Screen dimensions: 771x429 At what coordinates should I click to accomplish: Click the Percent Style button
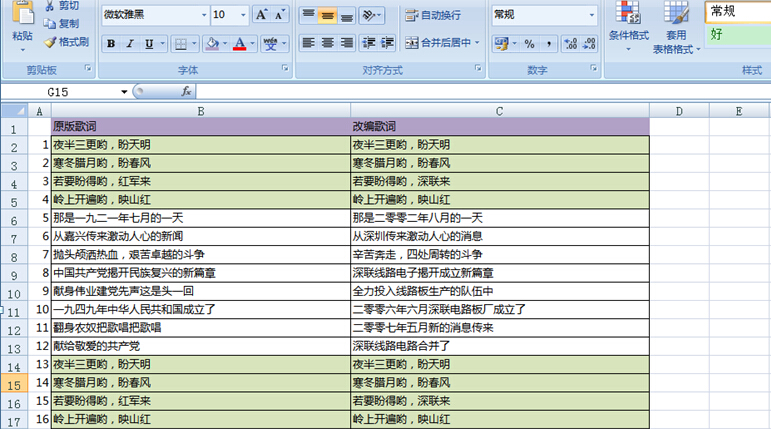click(529, 44)
